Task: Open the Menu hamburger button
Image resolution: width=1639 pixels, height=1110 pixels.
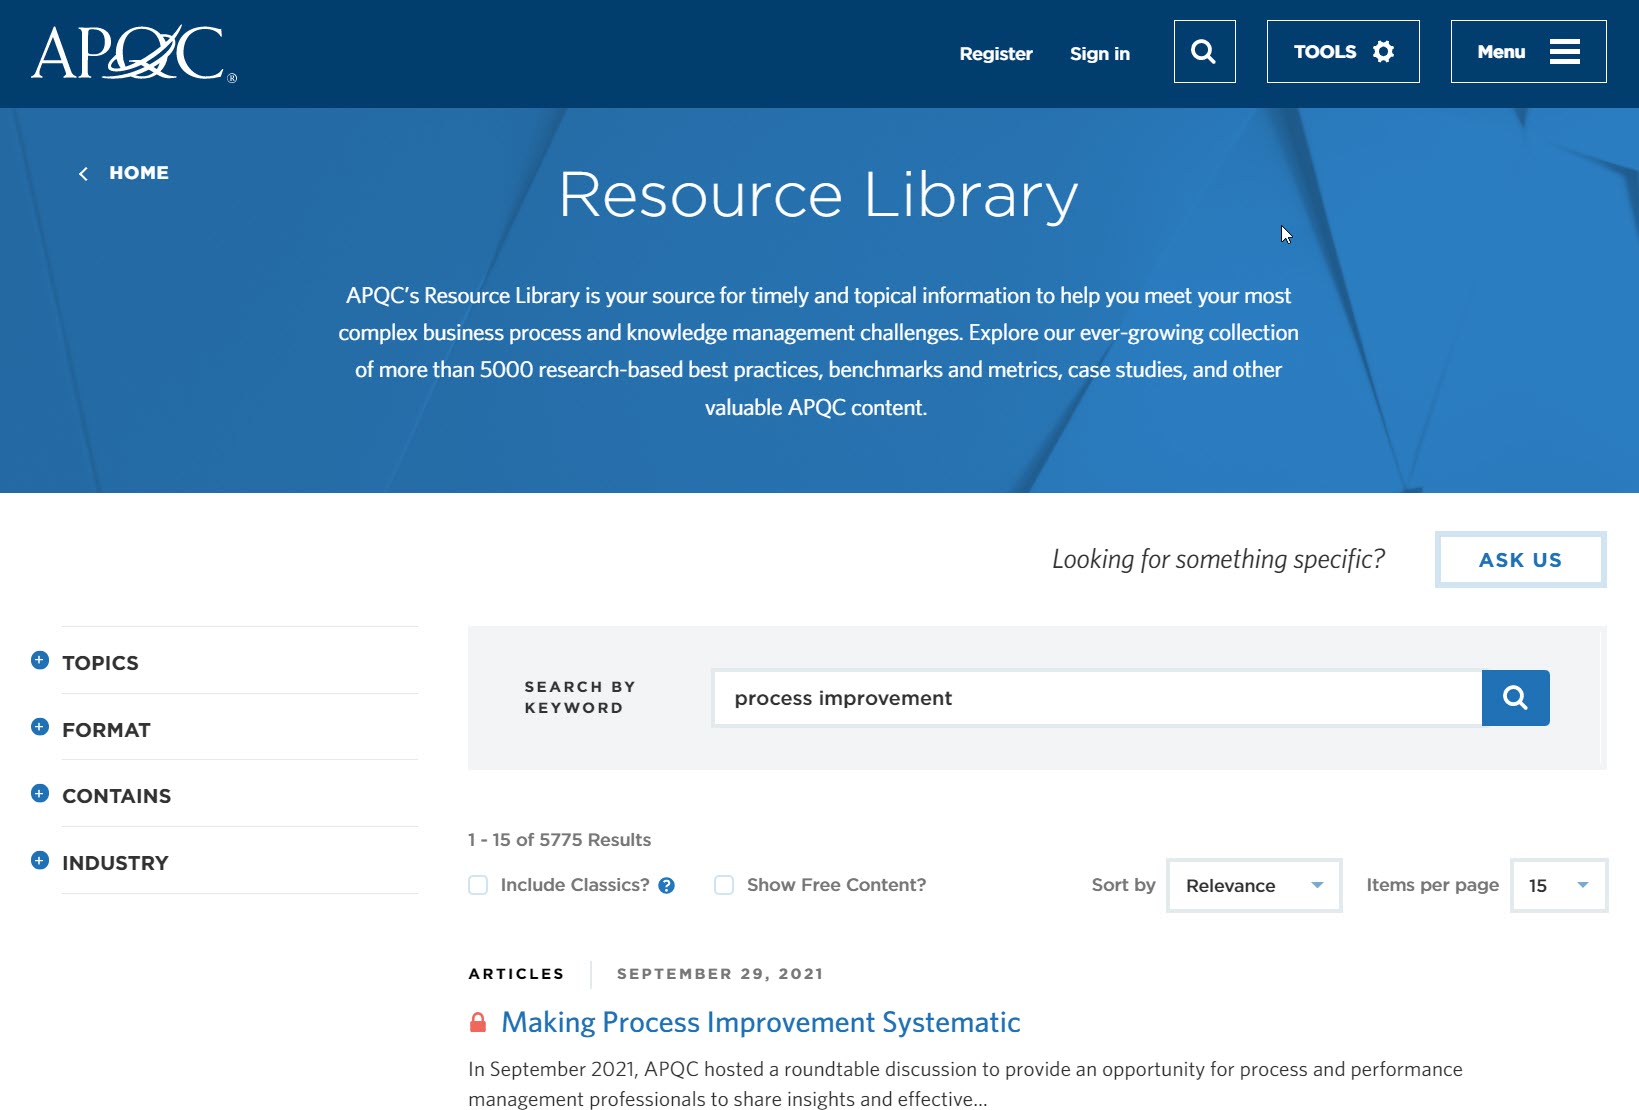Action: click(1528, 52)
